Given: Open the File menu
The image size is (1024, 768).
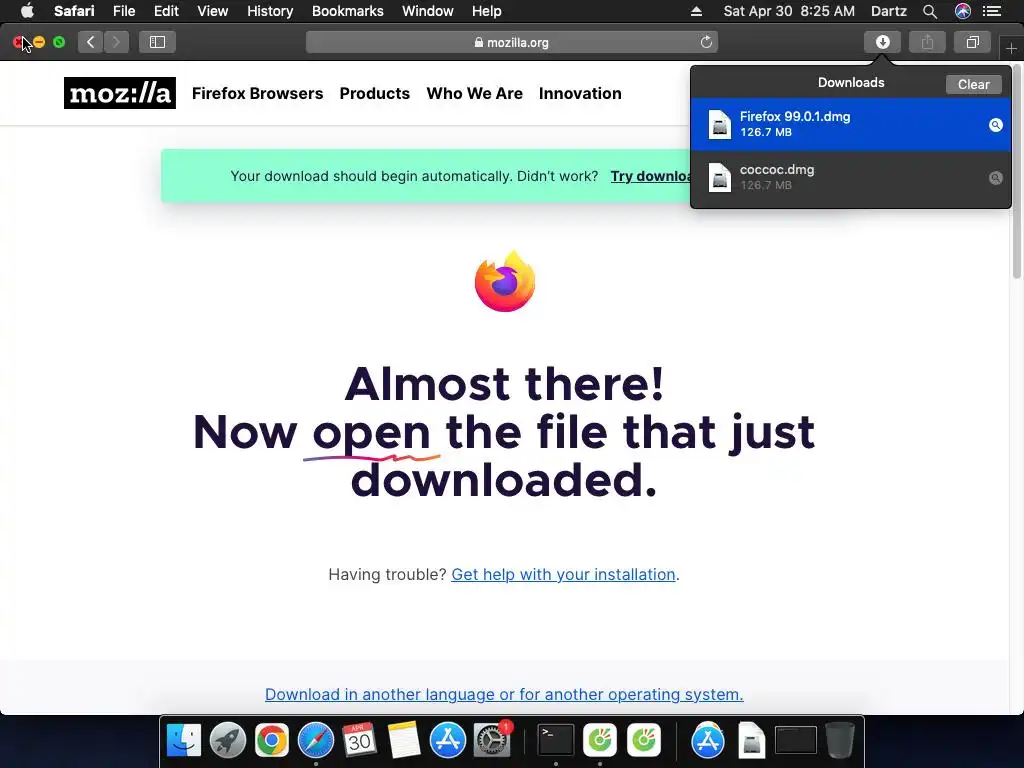Looking at the screenshot, I should pos(123,11).
